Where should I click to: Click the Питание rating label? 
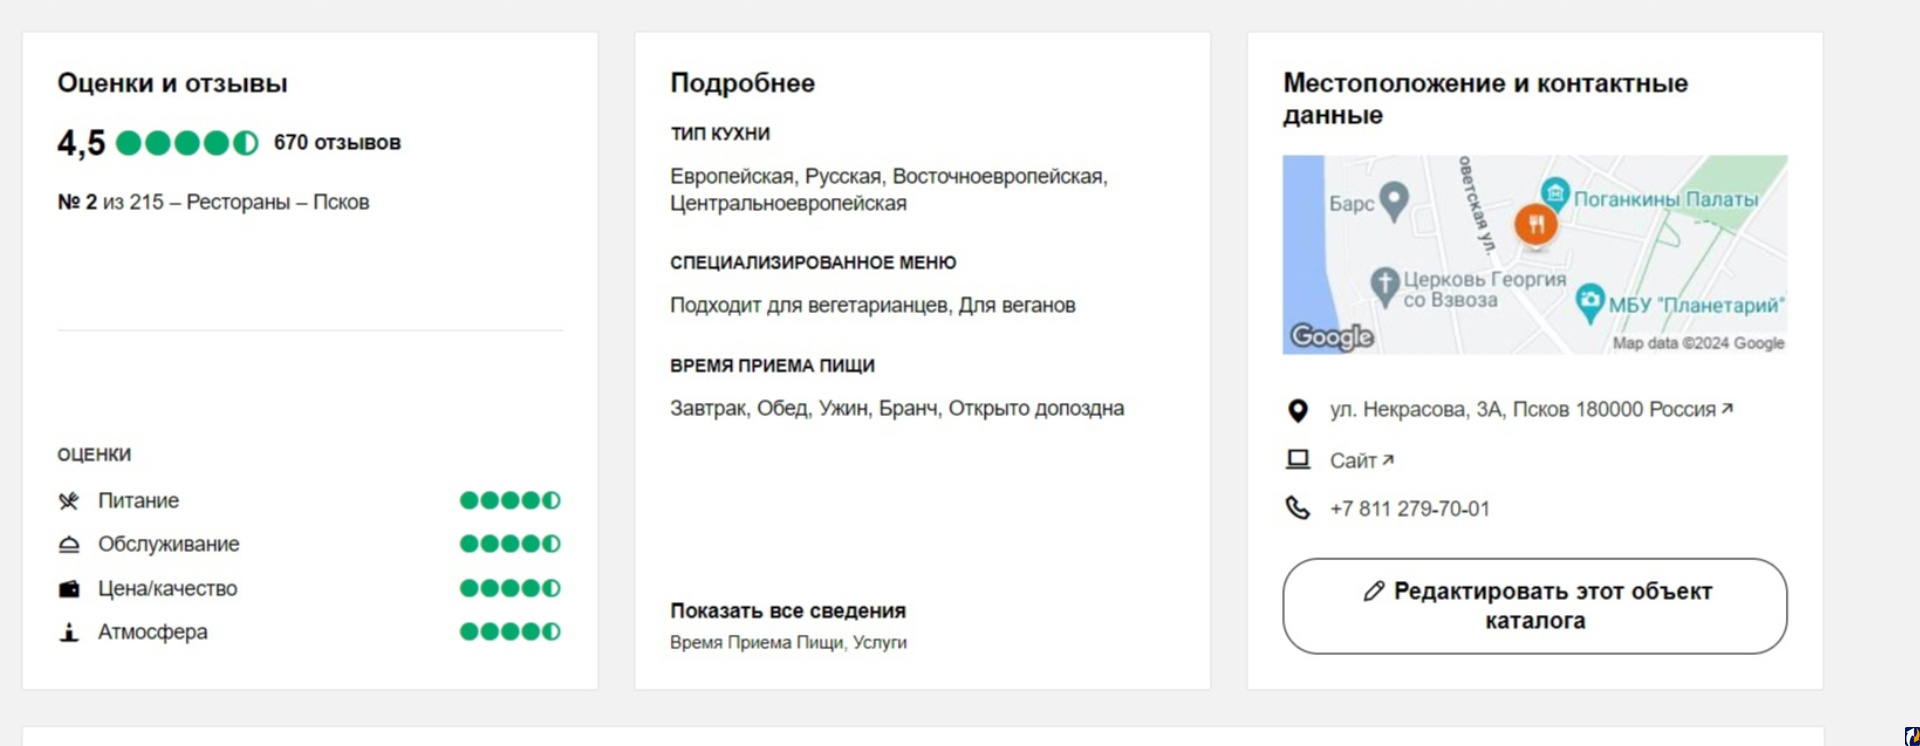point(138,501)
